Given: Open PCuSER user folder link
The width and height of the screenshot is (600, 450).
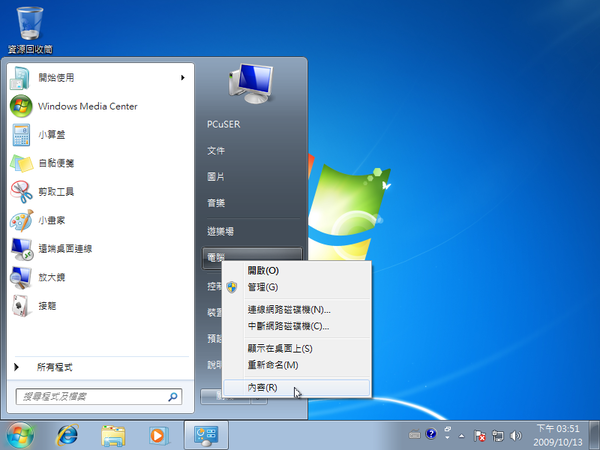Looking at the screenshot, I should (x=223, y=124).
